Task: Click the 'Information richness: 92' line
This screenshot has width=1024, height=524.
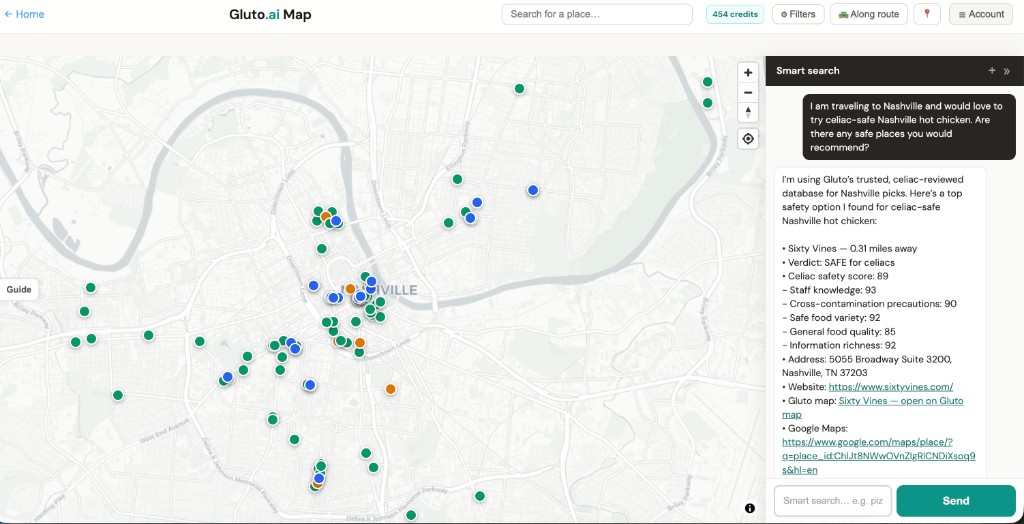Action: coord(839,345)
